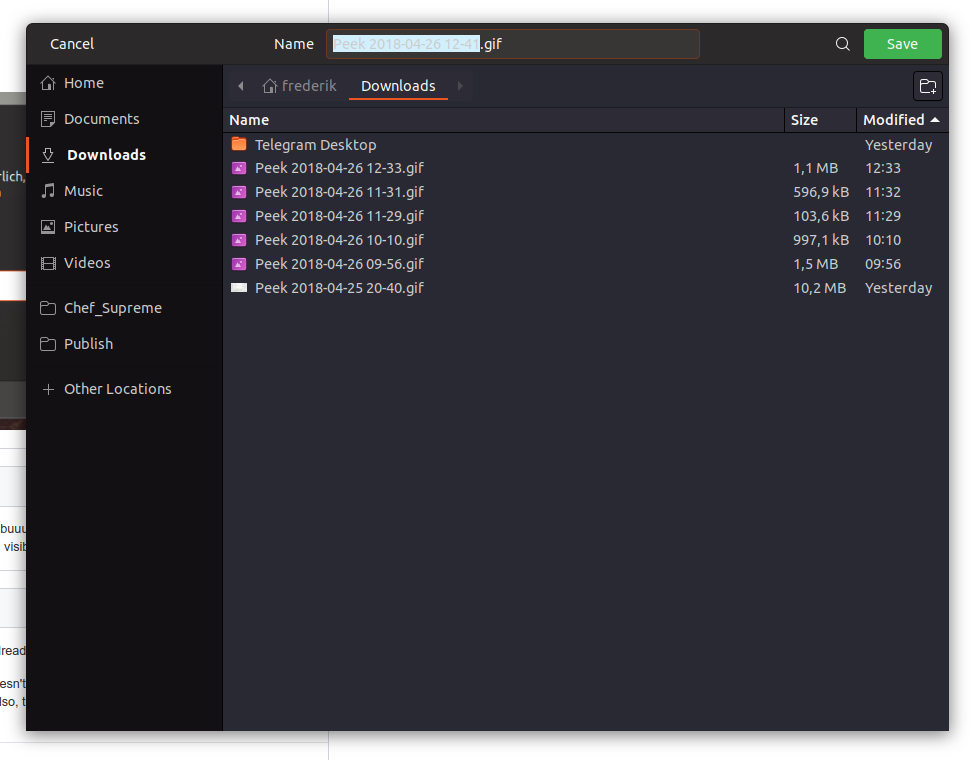Image resolution: width=975 pixels, height=760 pixels.
Task: Click the 596,9 kB size cell
Action: point(821,192)
